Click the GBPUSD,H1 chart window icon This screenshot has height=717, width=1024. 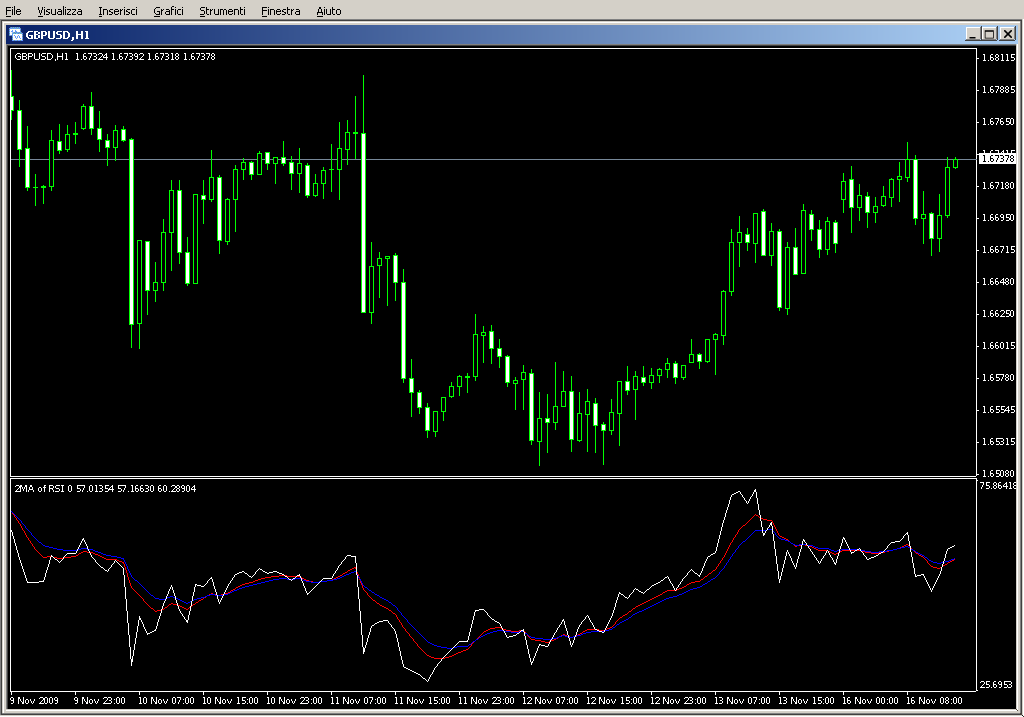[16, 35]
